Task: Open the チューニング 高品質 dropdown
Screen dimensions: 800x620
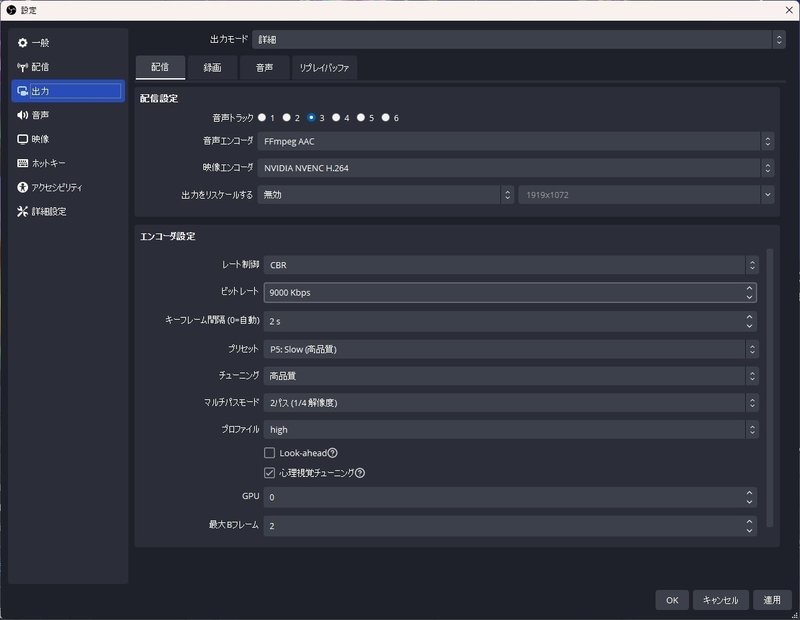Action: 511,376
